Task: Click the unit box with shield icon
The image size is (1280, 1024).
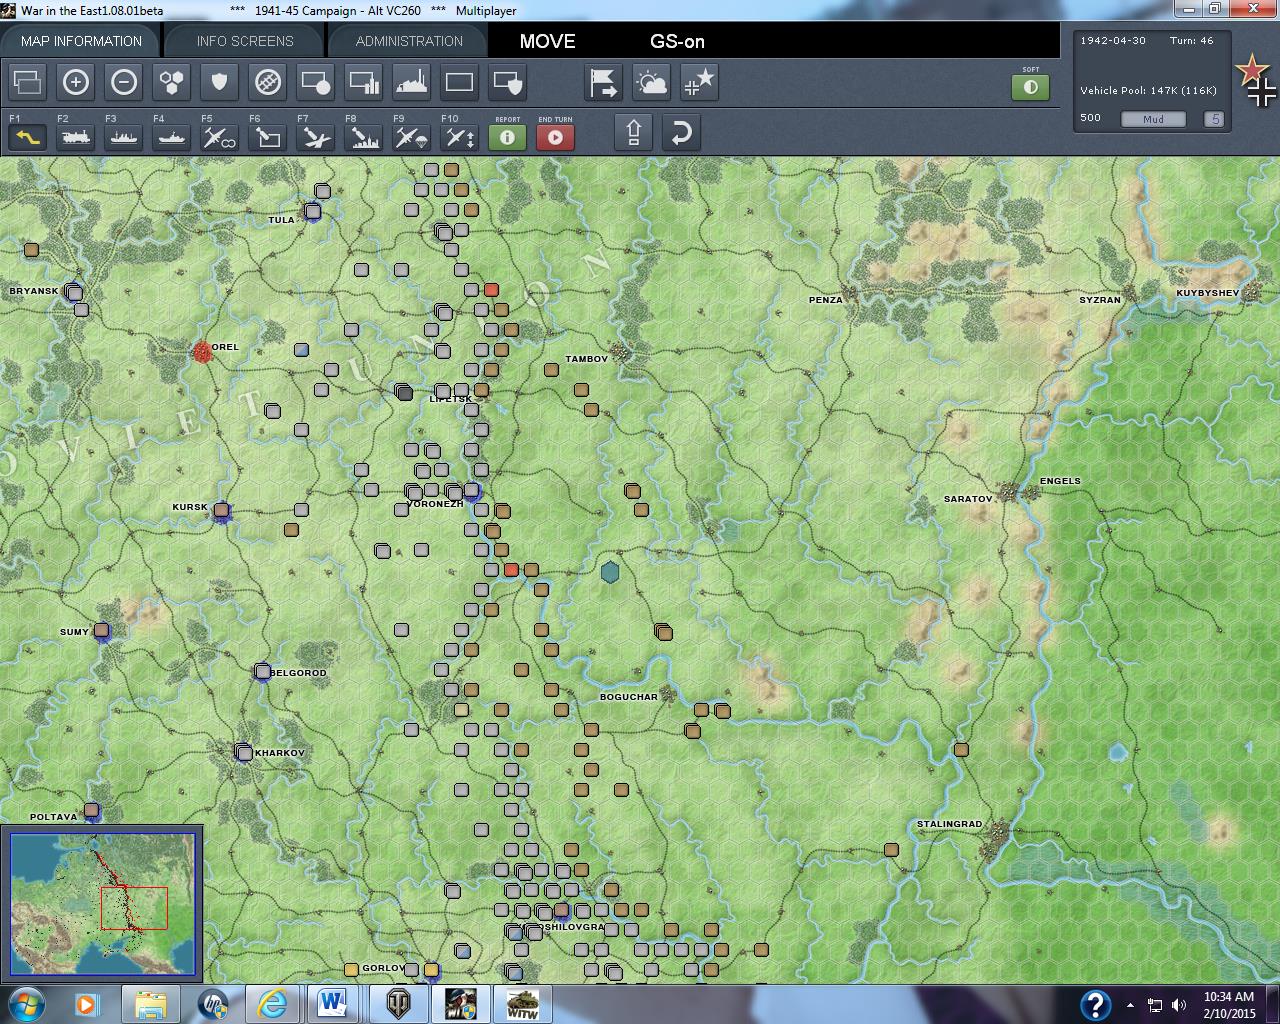Action: coord(508,82)
